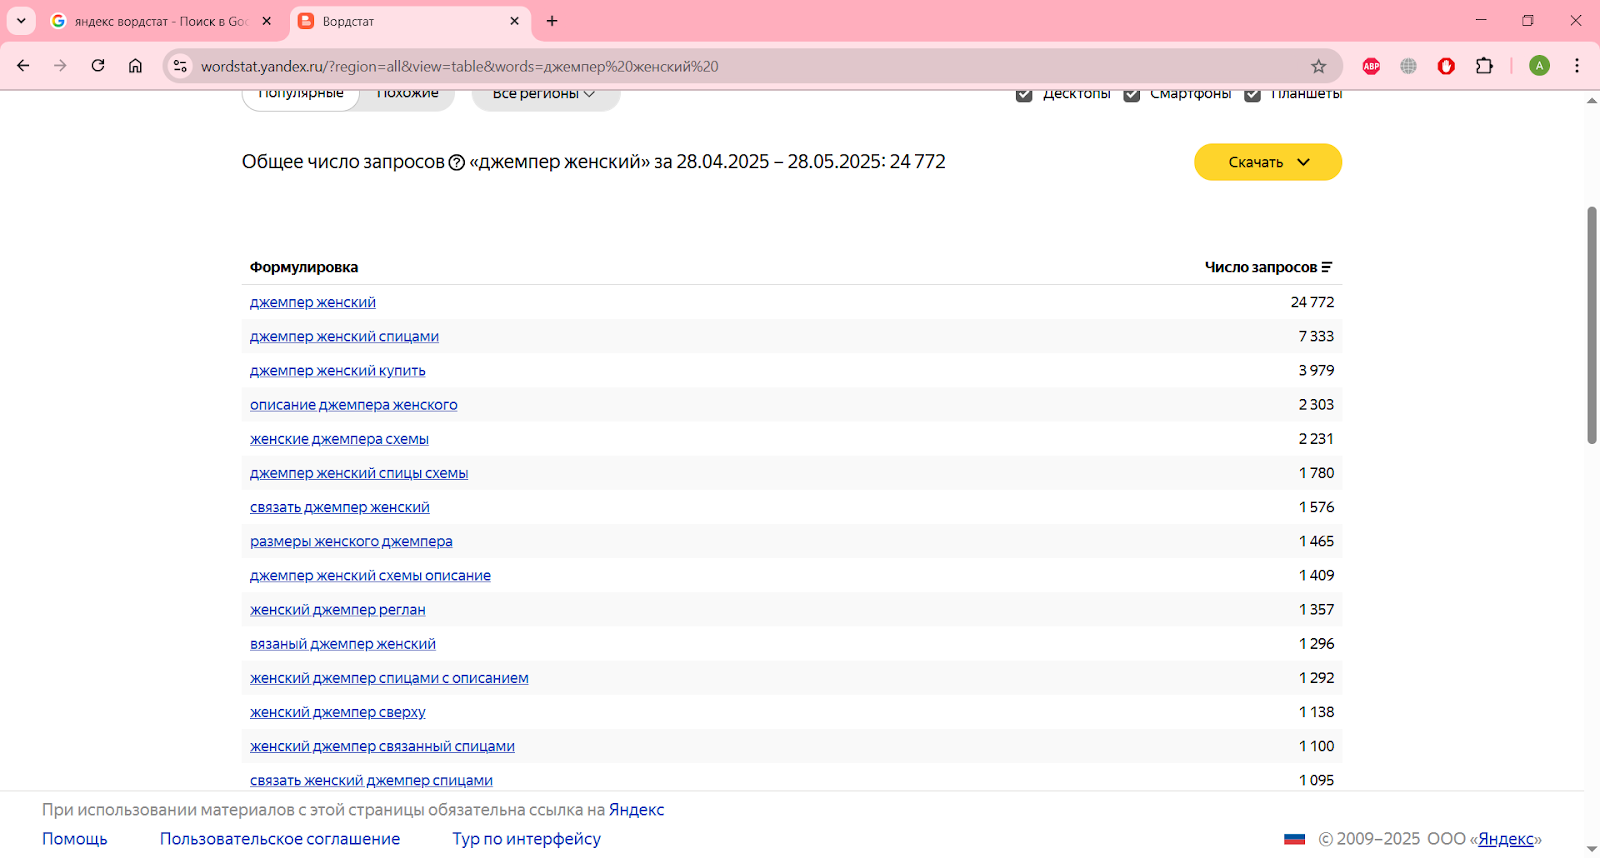The height and width of the screenshot is (858, 1600).
Task: Close the Вордстат tab
Action: 514,21
